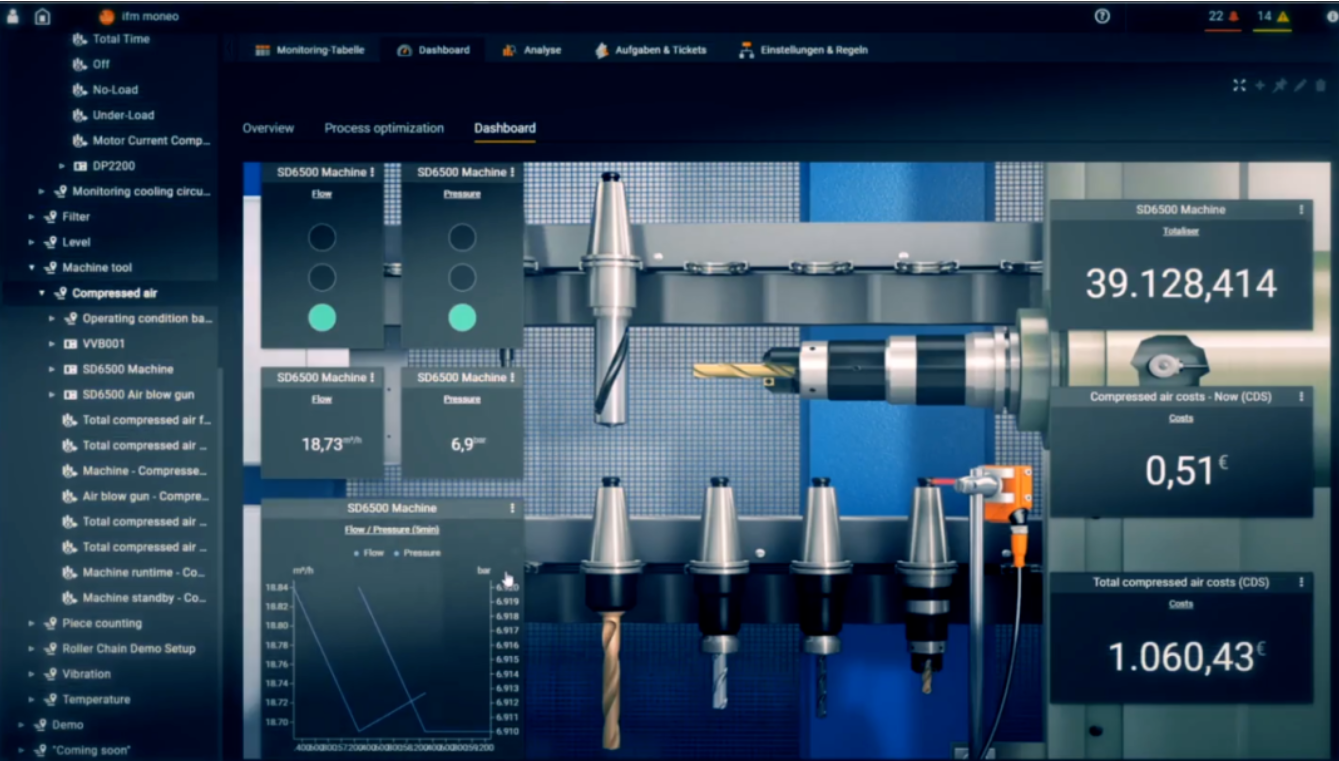The height and width of the screenshot is (761, 1339).
Task: Open the user profile icon
Action: pyautogui.click(x=13, y=16)
